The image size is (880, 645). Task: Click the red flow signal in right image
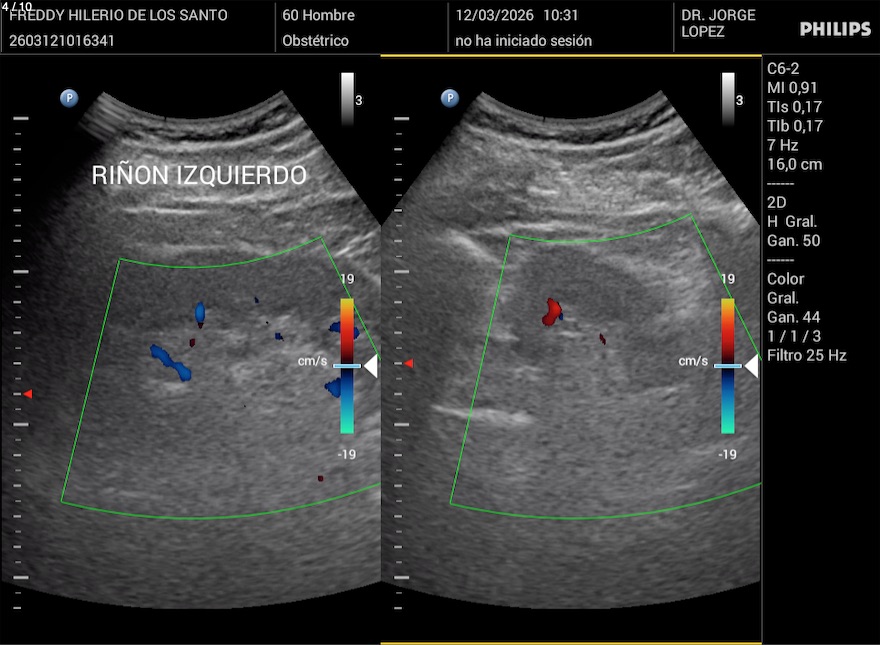point(552,311)
